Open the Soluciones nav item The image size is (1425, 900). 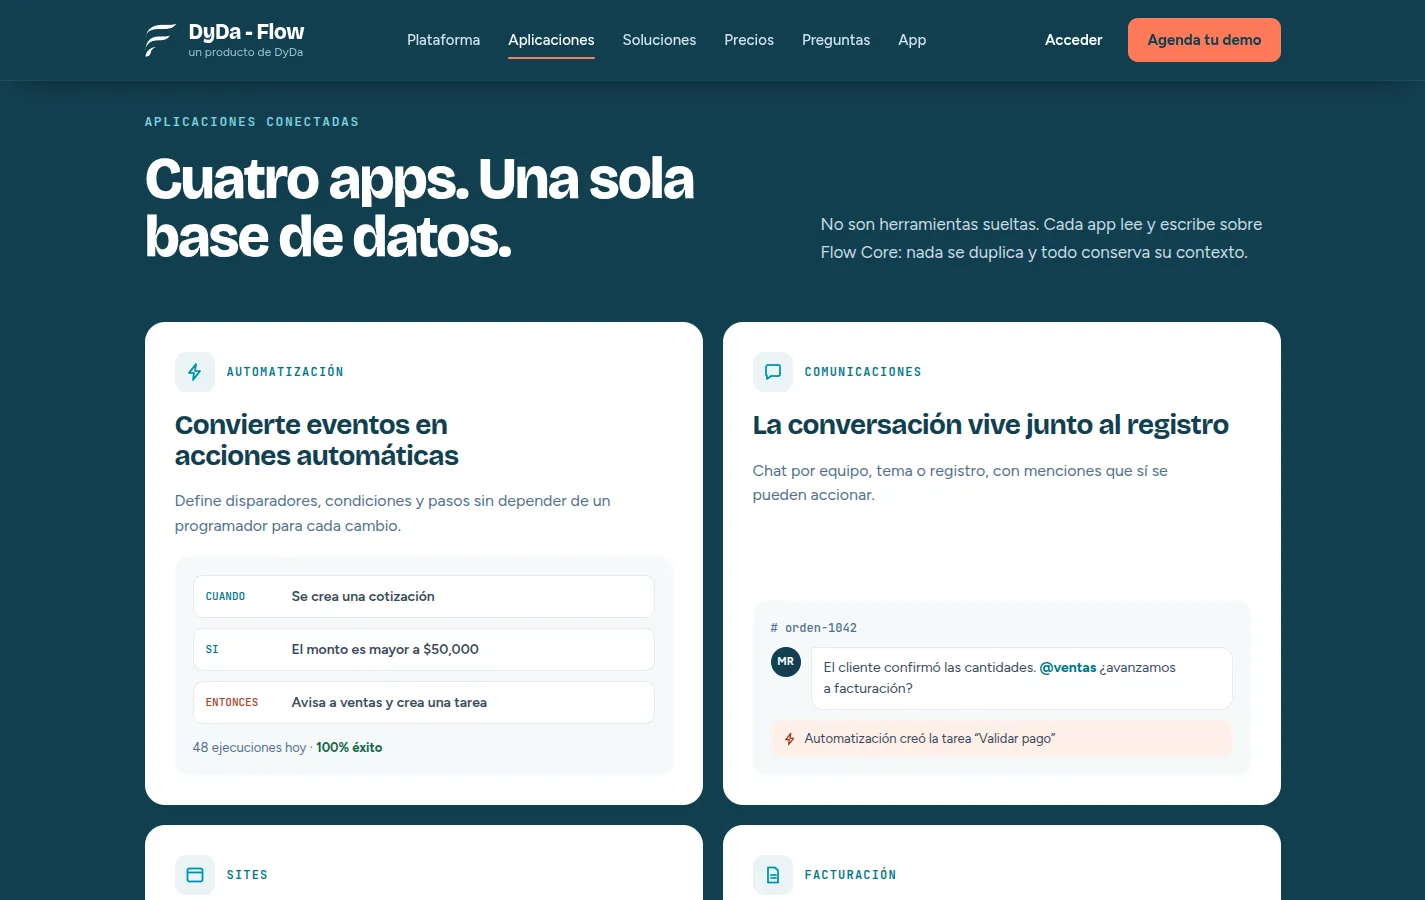(659, 40)
